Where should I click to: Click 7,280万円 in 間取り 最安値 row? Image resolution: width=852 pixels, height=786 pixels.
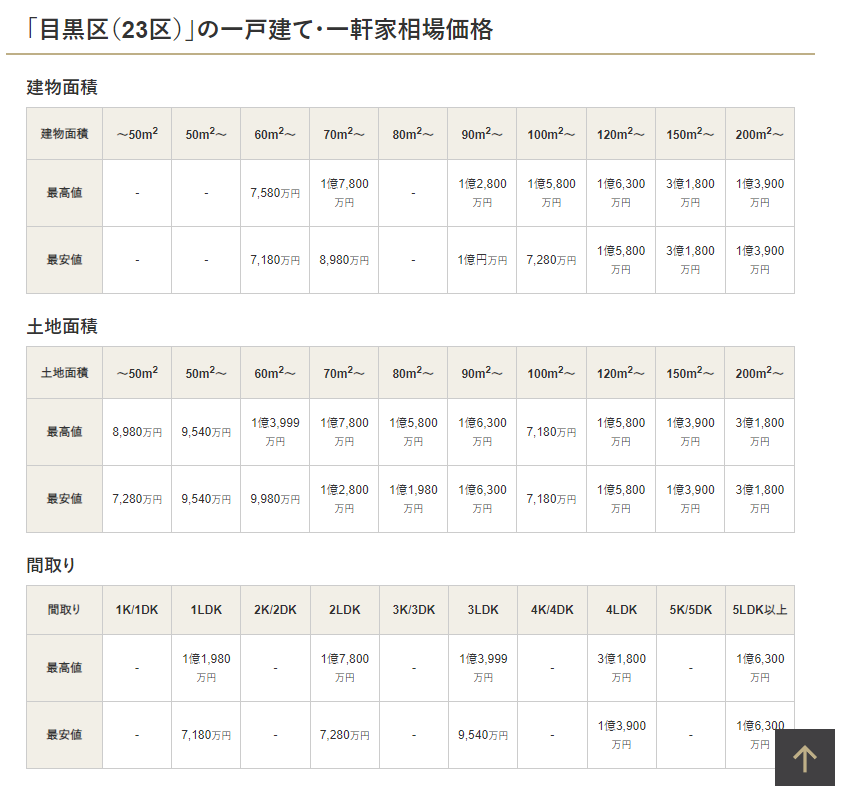344,735
